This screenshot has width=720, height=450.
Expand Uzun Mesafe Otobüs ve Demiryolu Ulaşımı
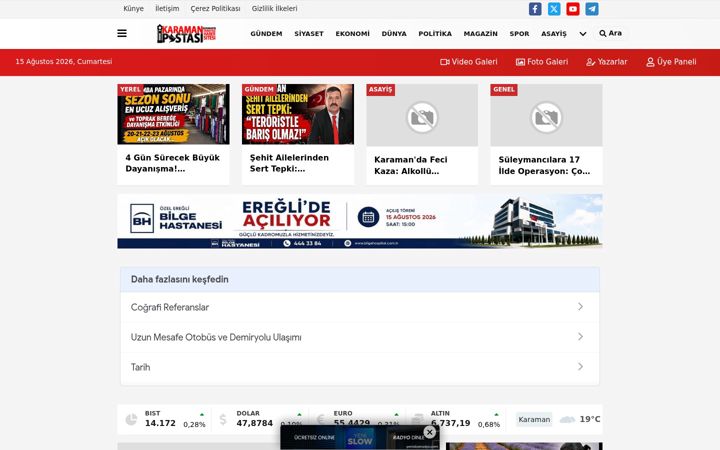[360, 337]
